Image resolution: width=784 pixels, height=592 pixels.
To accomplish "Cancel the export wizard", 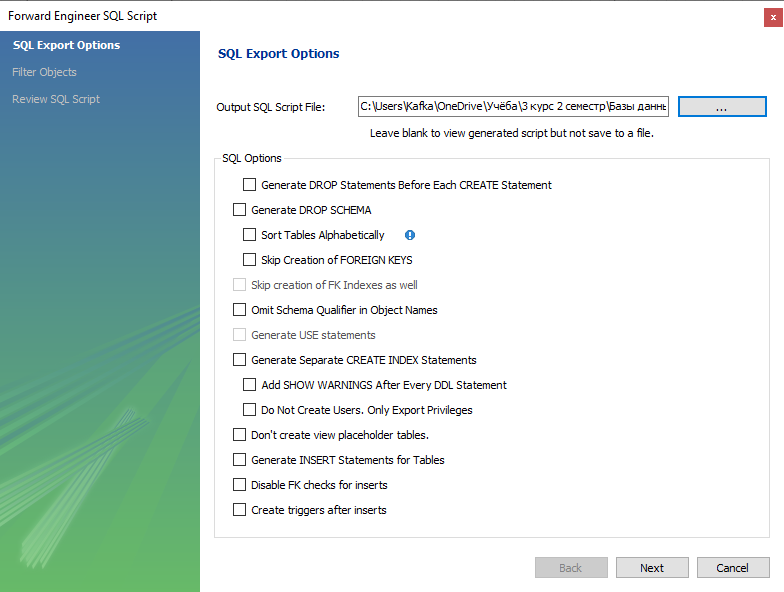I will pos(733,568).
